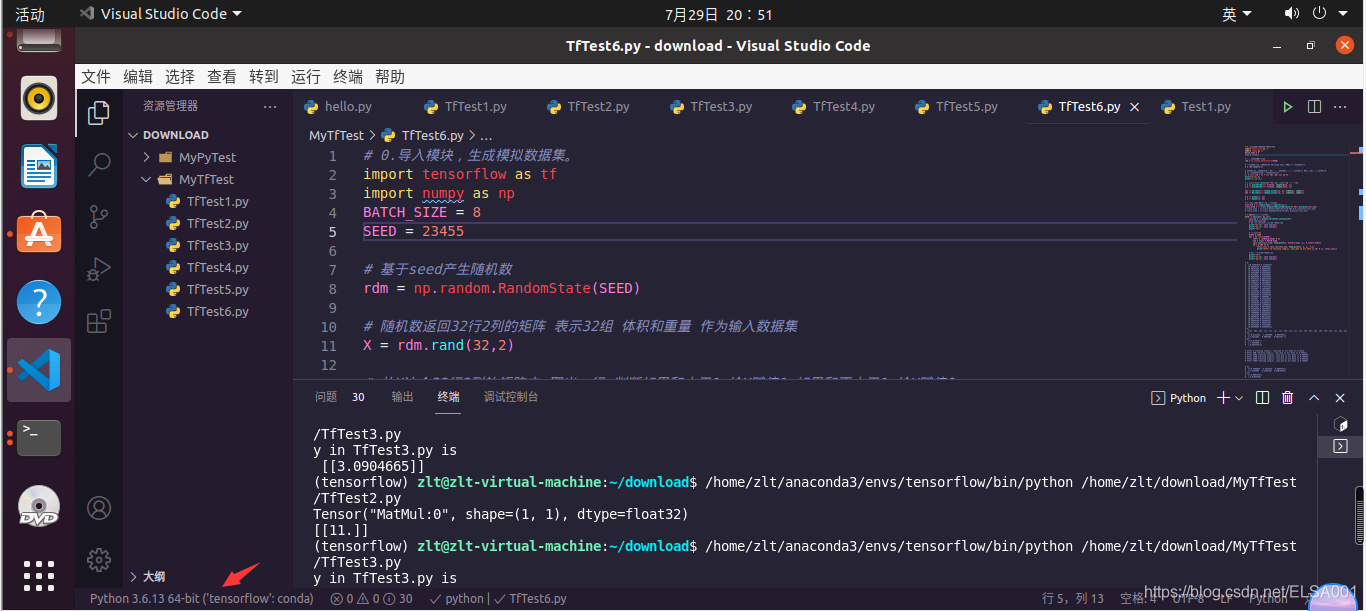Open Ubuntu Software from the dock
The image size is (1366, 611).
39,233
